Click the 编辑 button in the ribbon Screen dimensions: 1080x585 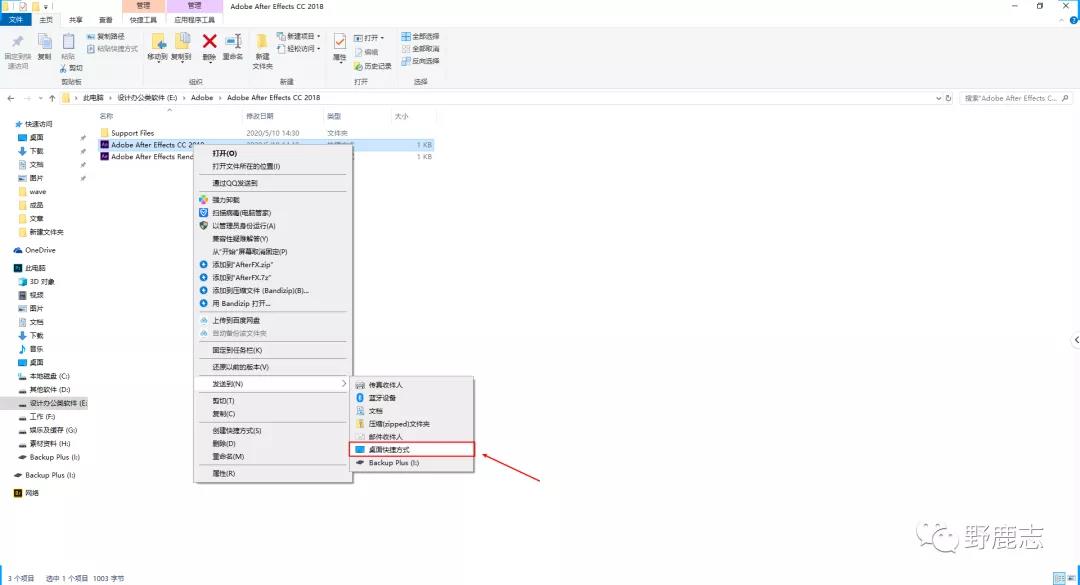tap(366, 52)
